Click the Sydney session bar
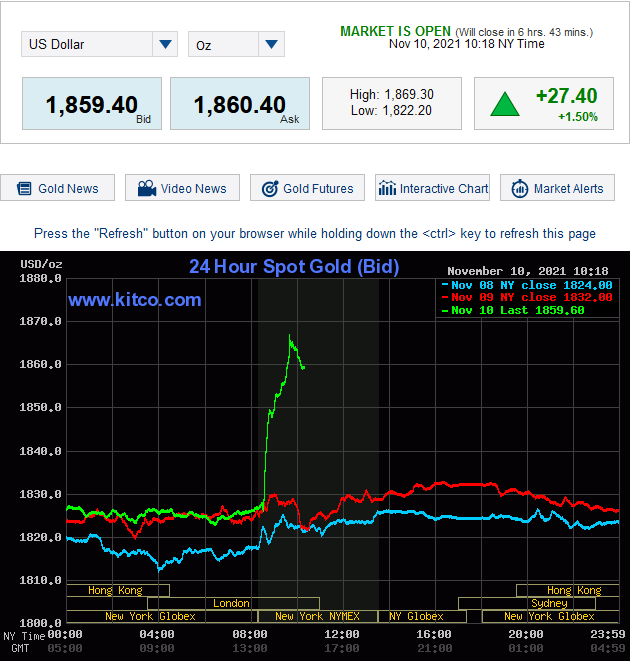Viewport: 634px width, 663px height. (527, 603)
